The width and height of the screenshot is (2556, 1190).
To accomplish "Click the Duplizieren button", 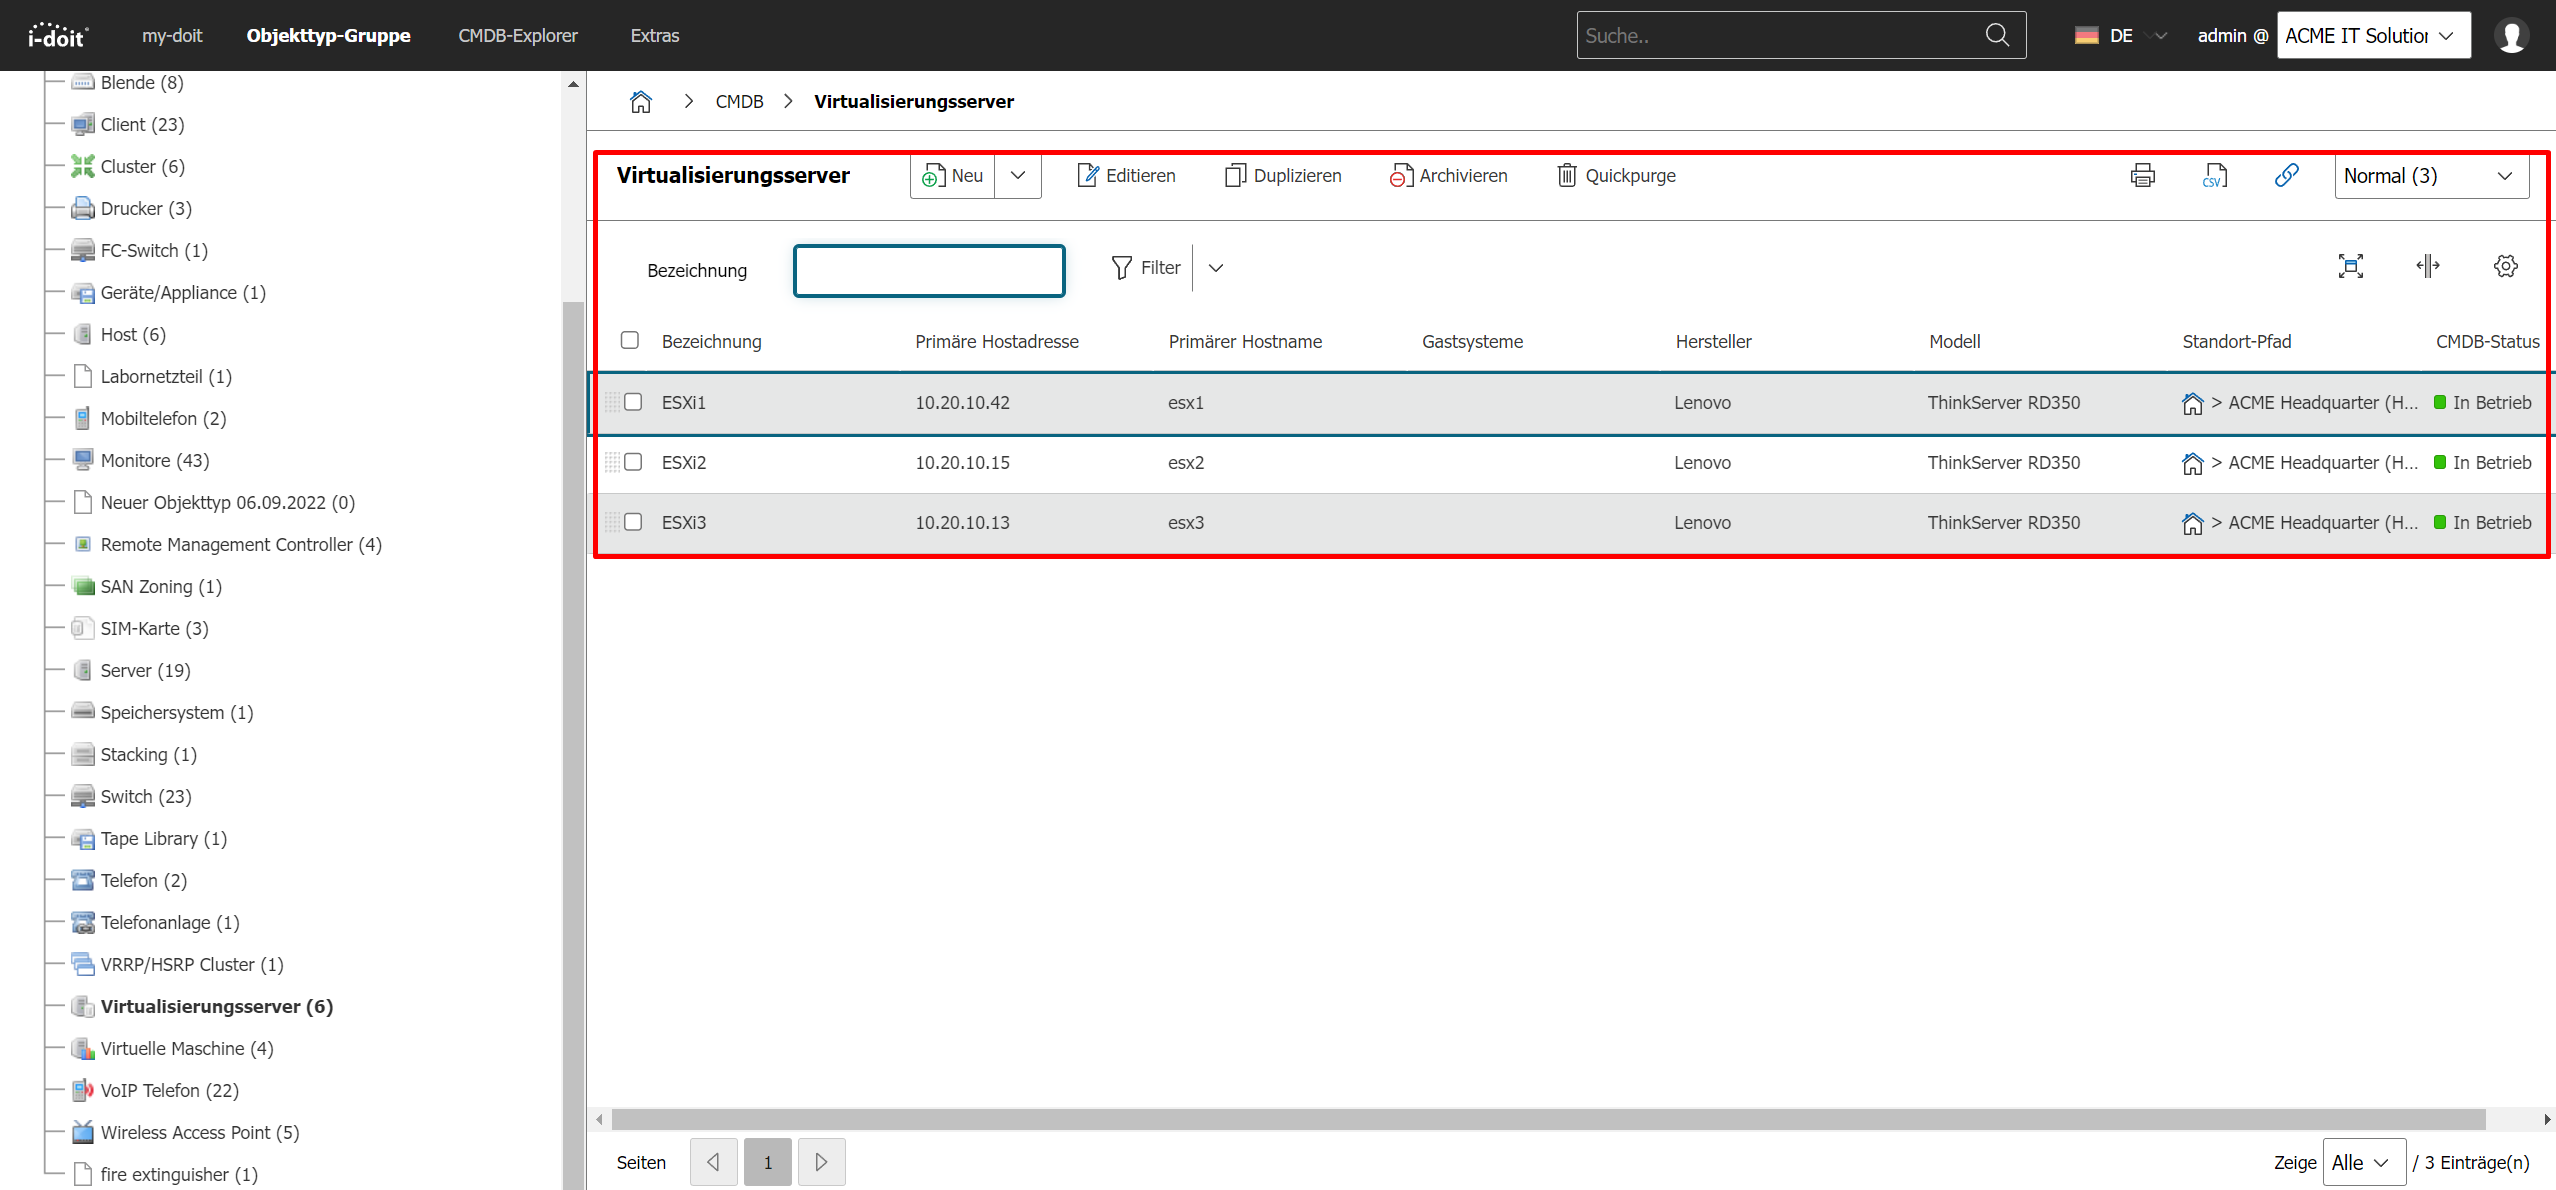I will [x=1283, y=176].
